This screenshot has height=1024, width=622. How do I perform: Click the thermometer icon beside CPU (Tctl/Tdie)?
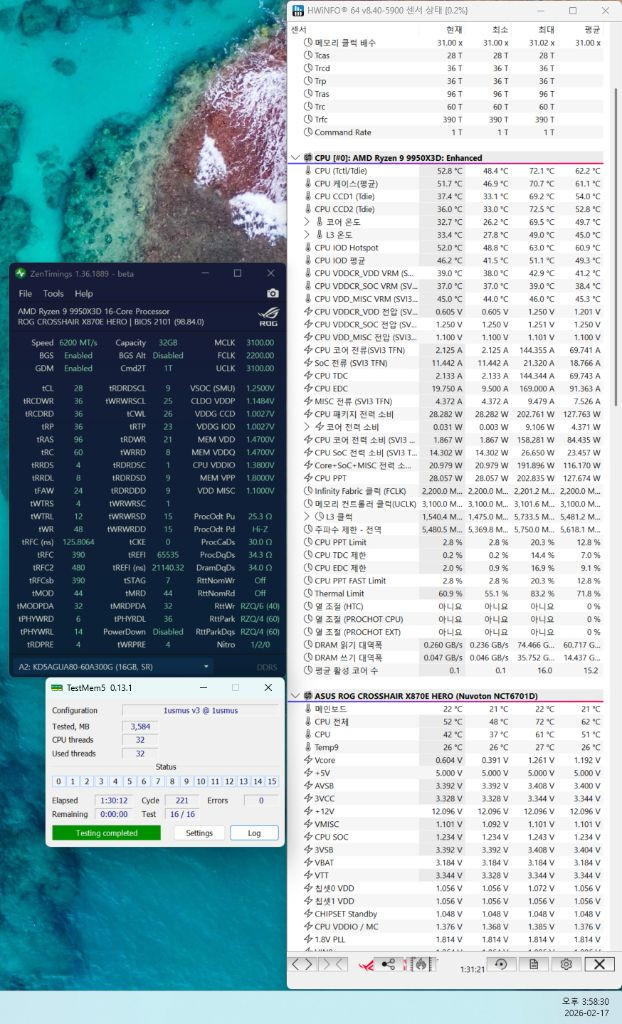[308, 171]
